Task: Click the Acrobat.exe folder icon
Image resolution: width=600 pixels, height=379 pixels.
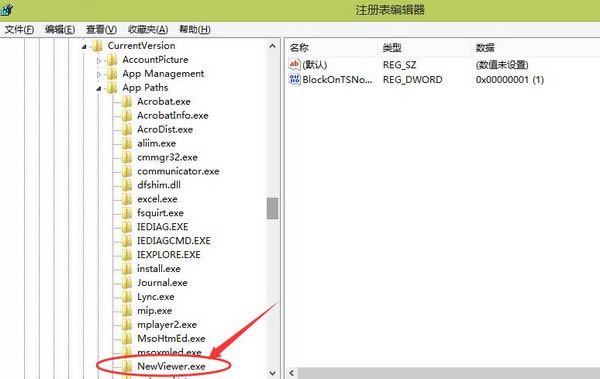Action: pos(127,102)
